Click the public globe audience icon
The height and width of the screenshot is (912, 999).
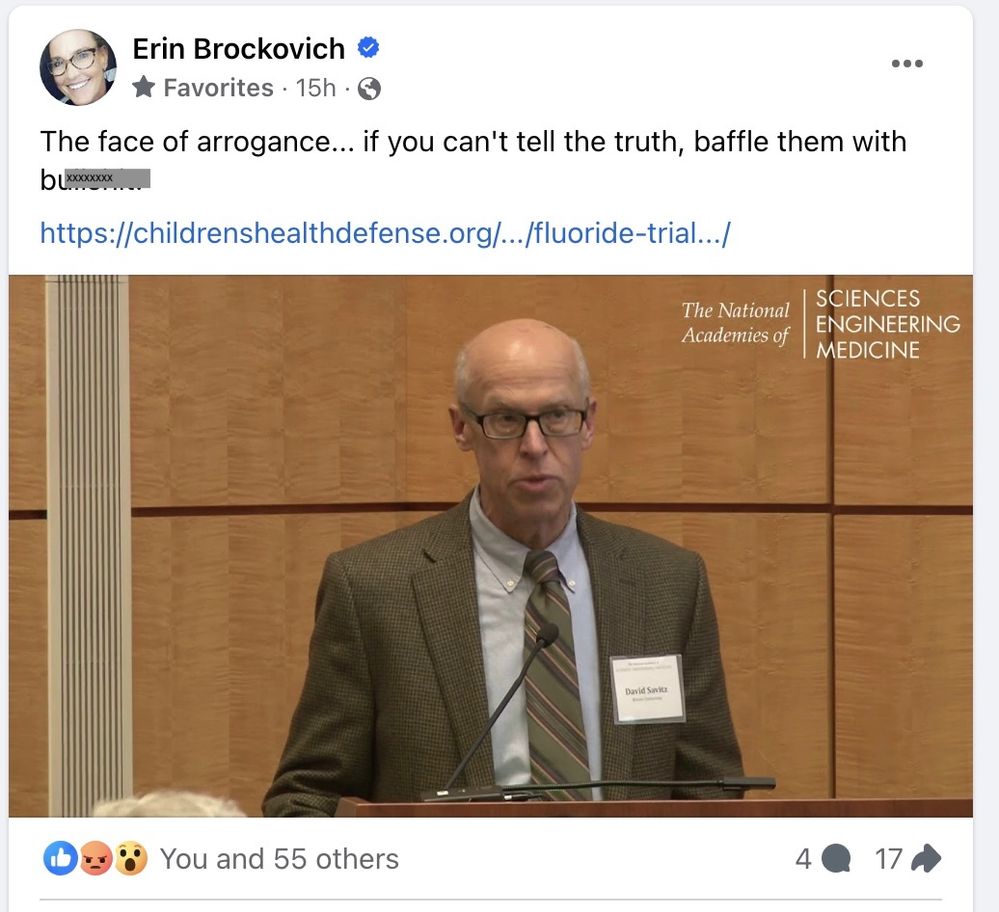pyautogui.click(x=370, y=89)
